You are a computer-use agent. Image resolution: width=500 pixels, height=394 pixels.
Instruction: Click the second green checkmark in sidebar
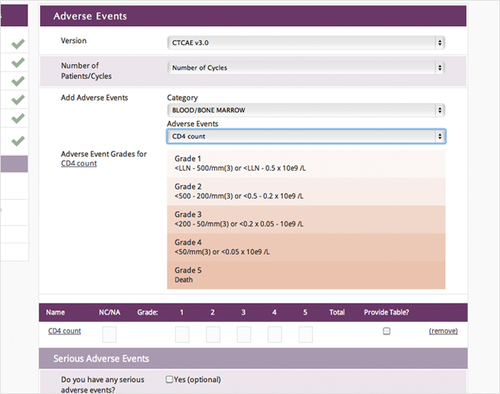coord(18,62)
